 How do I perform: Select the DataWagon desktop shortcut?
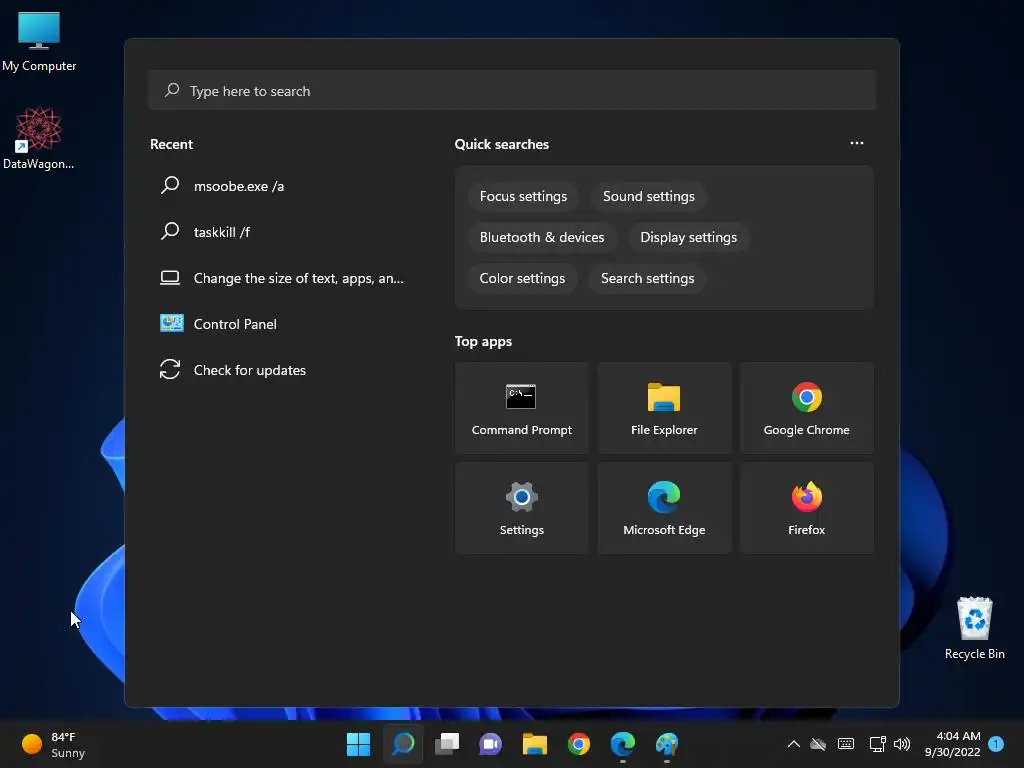coord(39,138)
